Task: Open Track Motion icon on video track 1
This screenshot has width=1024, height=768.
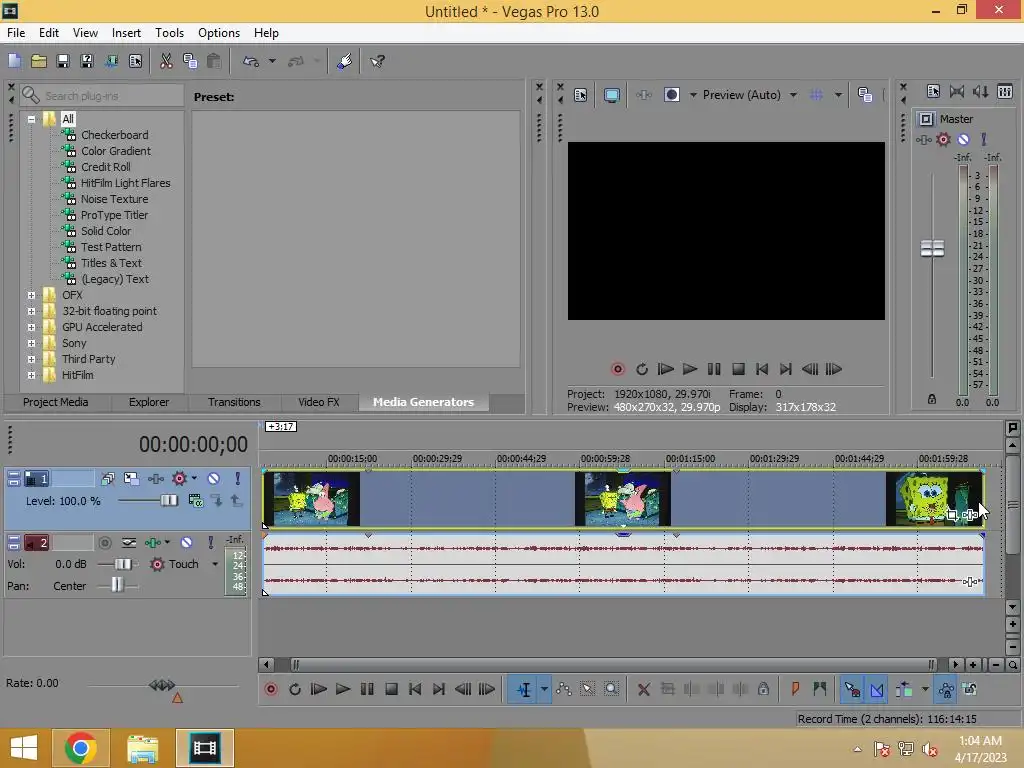Action: tap(131, 479)
